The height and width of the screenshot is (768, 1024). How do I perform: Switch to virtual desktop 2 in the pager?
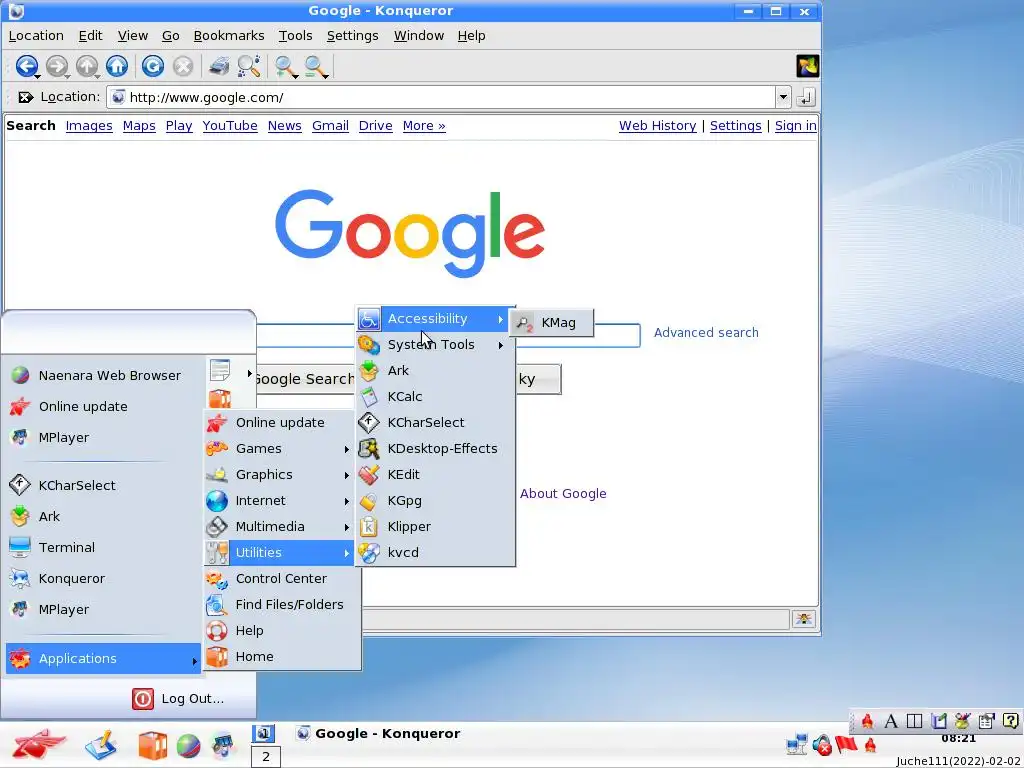click(x=266, y=757)
